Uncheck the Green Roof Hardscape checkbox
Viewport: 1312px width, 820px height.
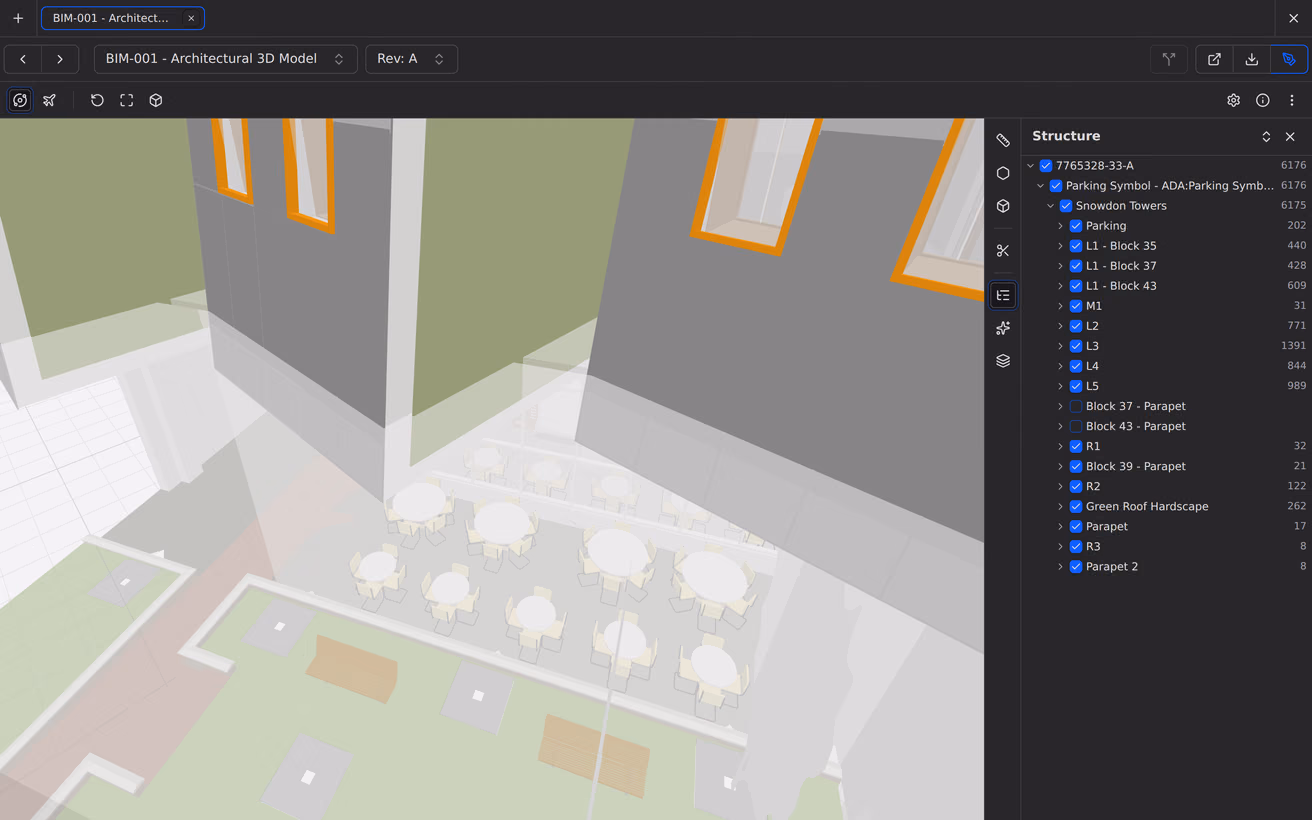point(1076,506)
